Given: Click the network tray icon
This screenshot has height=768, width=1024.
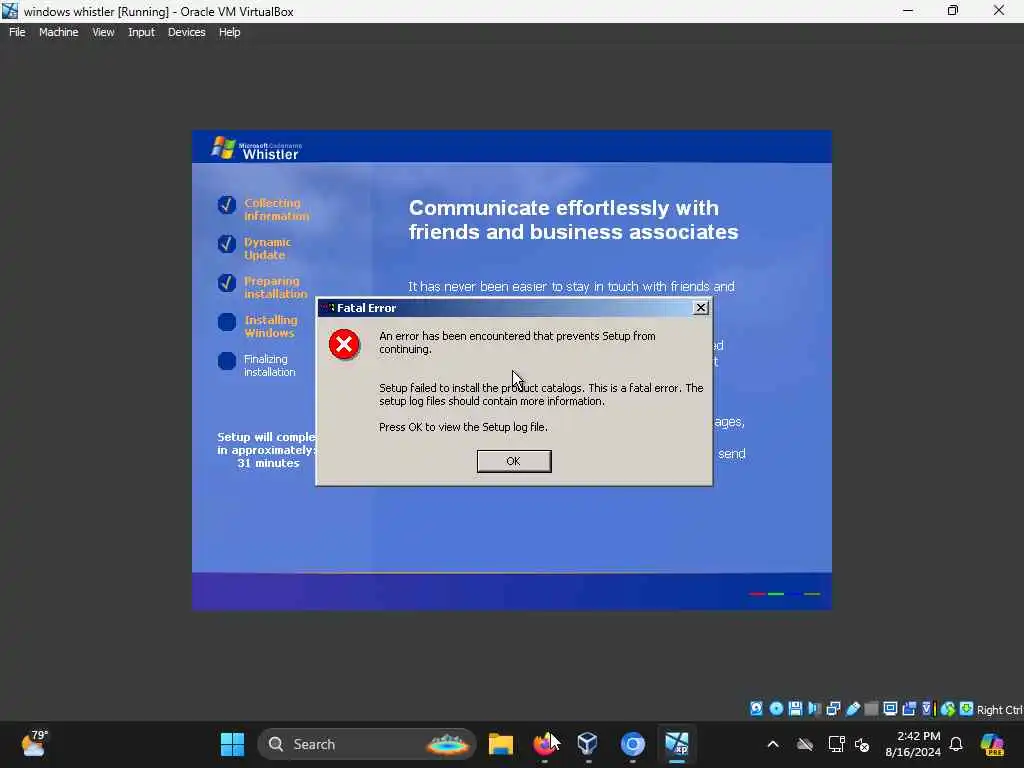Looking at the screenshot, I should point(836,744).
